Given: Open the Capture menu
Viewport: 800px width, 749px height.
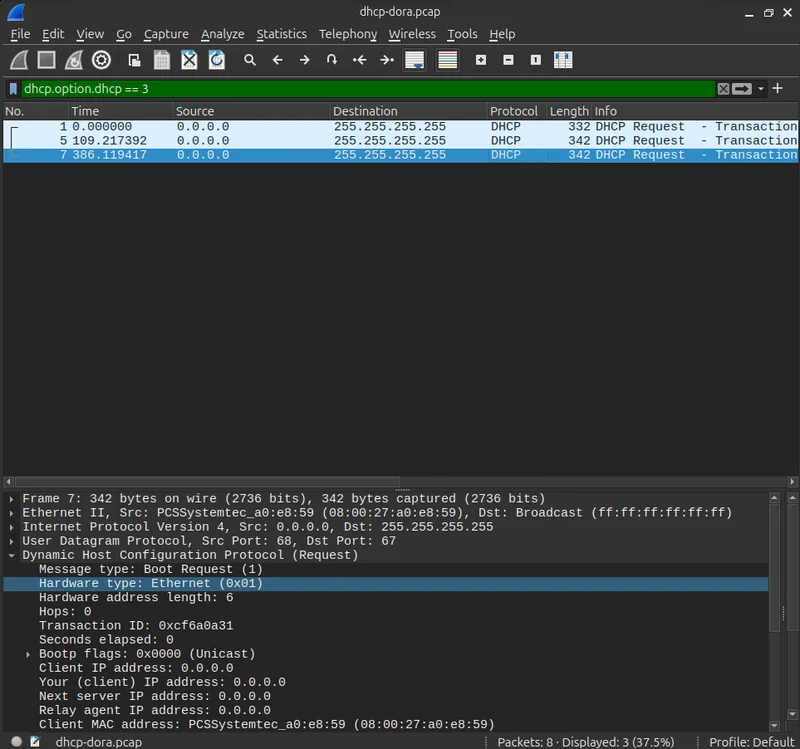Looking at the screenshot, I should pyautogui.click(x=166, y=34).
